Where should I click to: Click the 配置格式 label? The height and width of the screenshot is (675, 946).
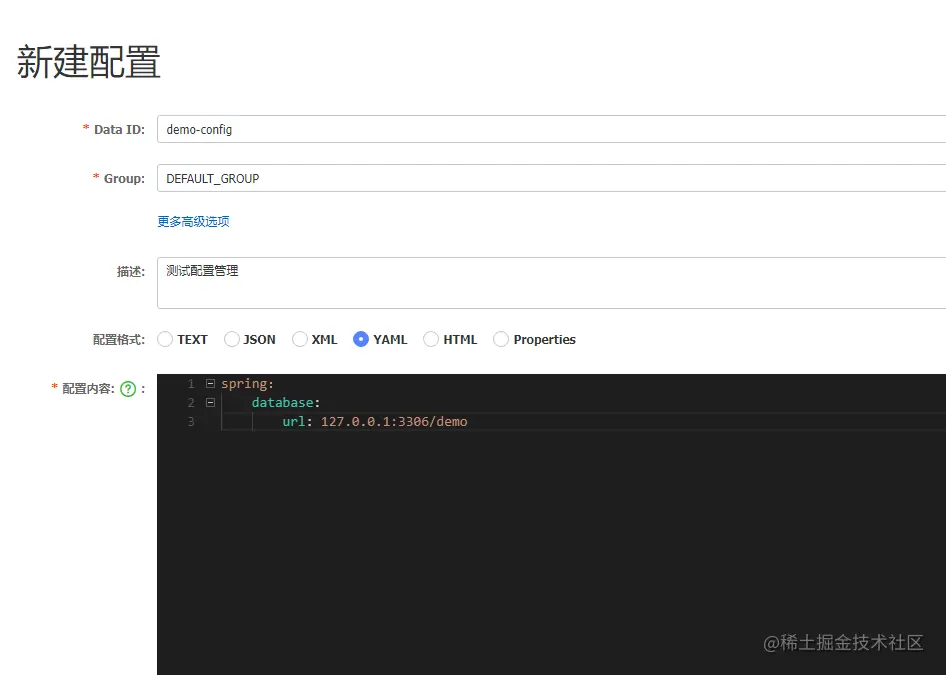click(119, 340)
